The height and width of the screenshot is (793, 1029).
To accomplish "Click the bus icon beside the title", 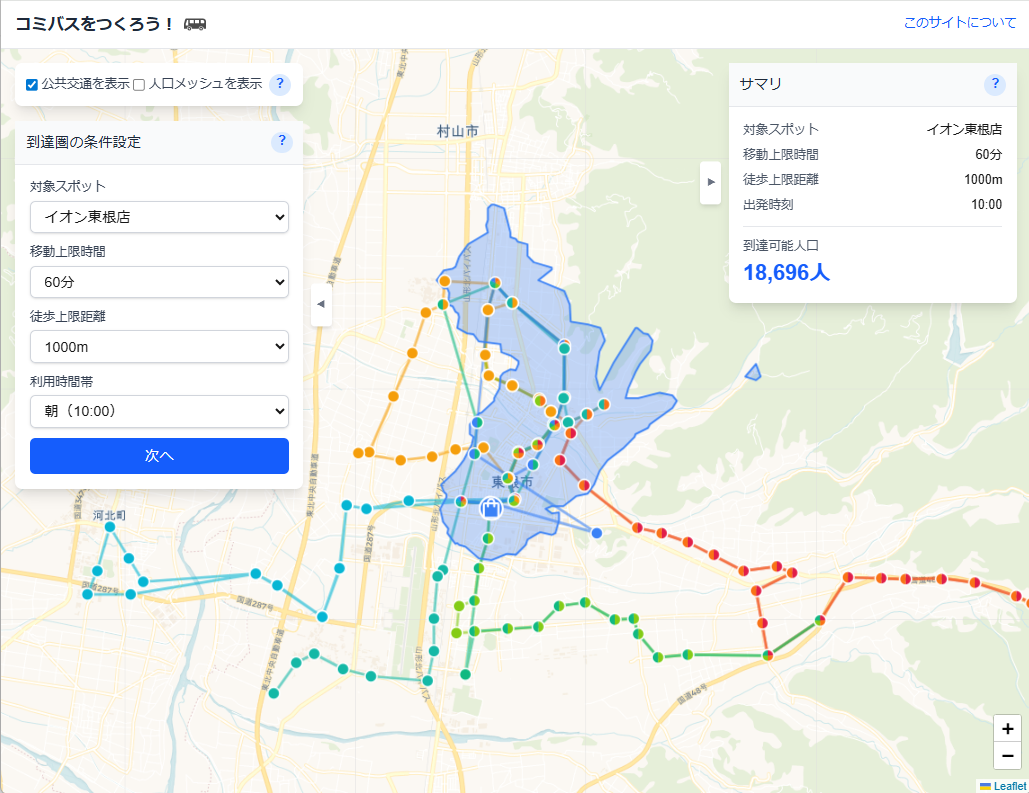I will [x=195, y=24].
